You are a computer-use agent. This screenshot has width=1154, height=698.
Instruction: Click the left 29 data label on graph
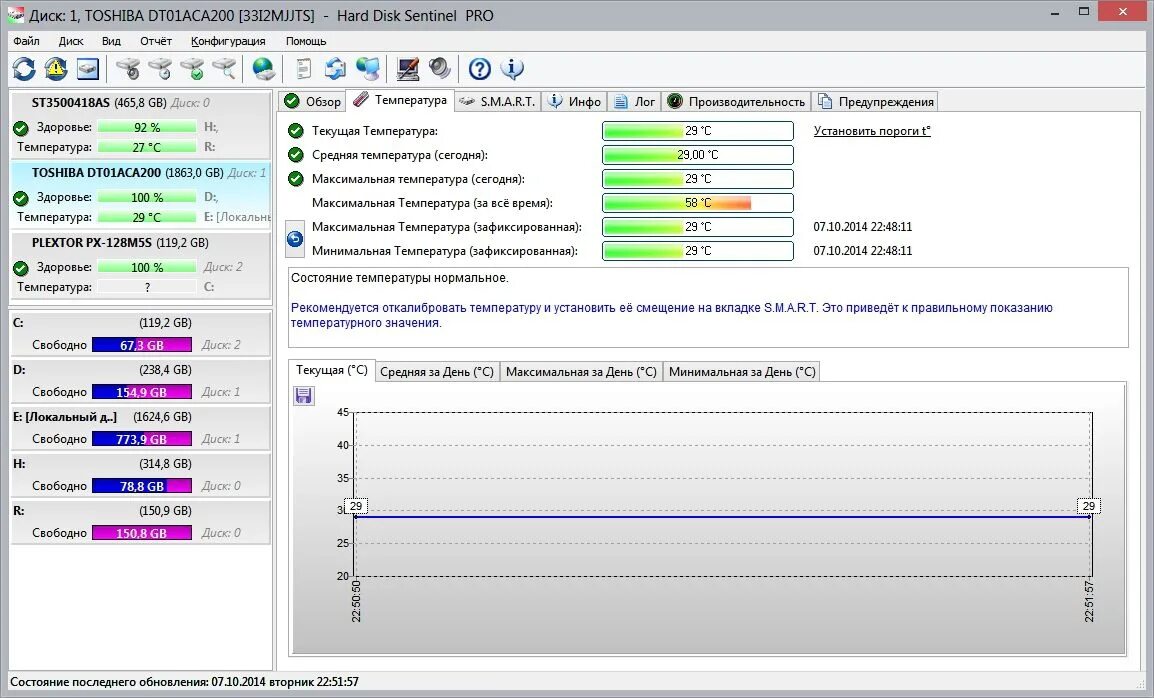coord(356,507)
